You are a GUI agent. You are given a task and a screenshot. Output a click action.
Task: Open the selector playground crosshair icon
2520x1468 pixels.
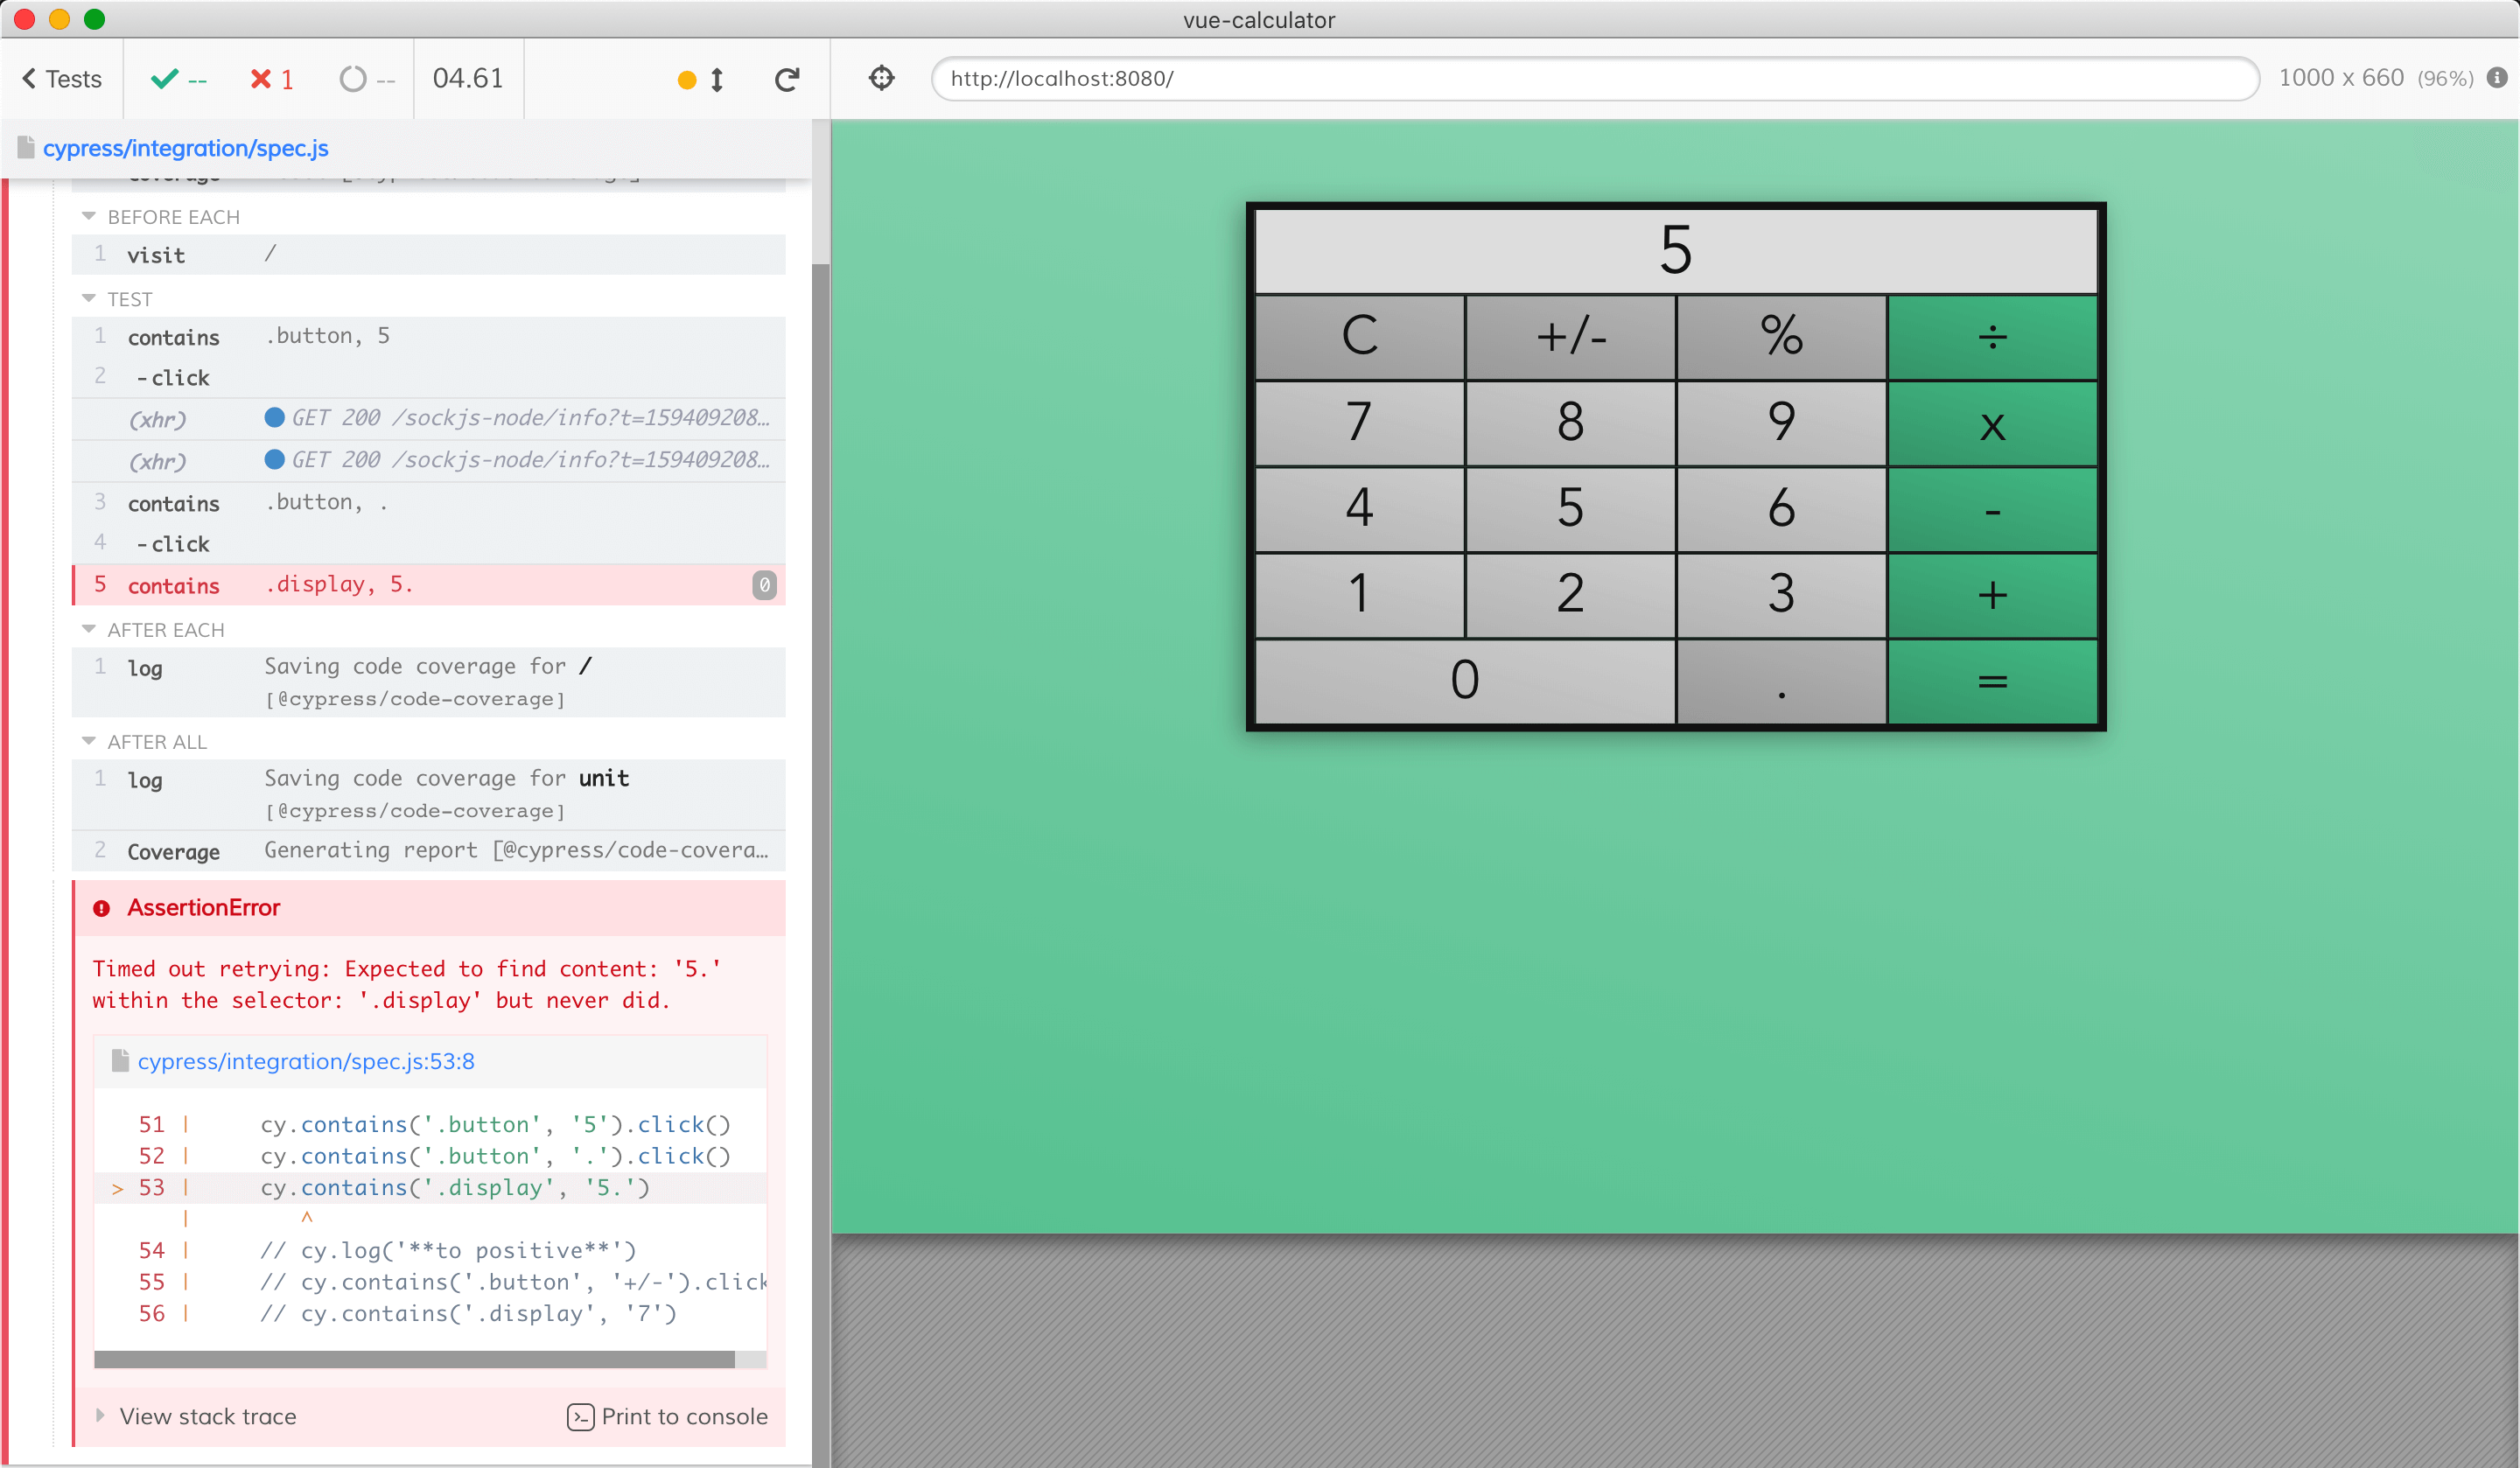point(881,78)
